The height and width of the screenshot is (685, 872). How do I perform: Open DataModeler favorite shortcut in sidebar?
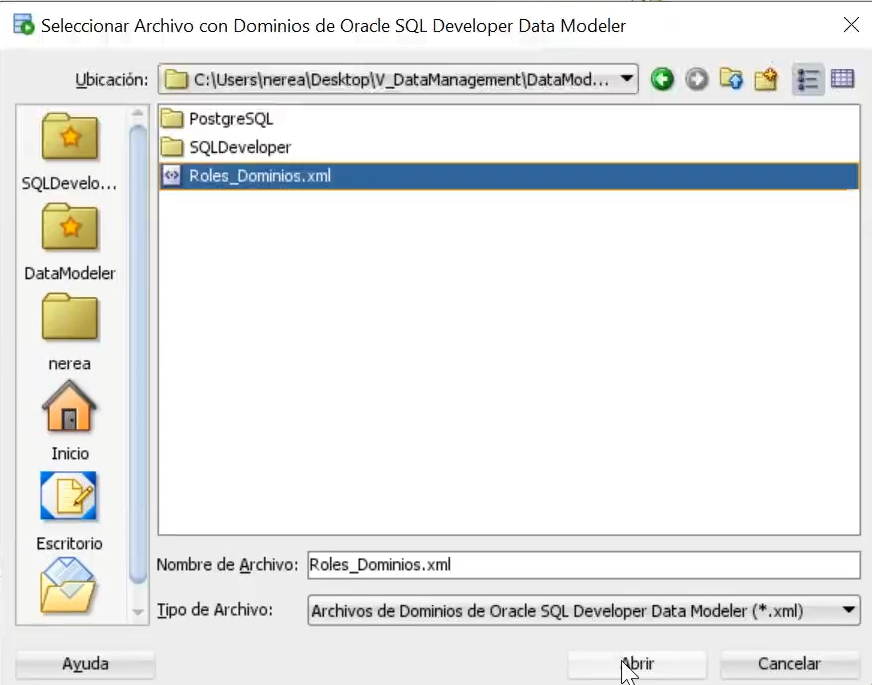coord(70,241)
